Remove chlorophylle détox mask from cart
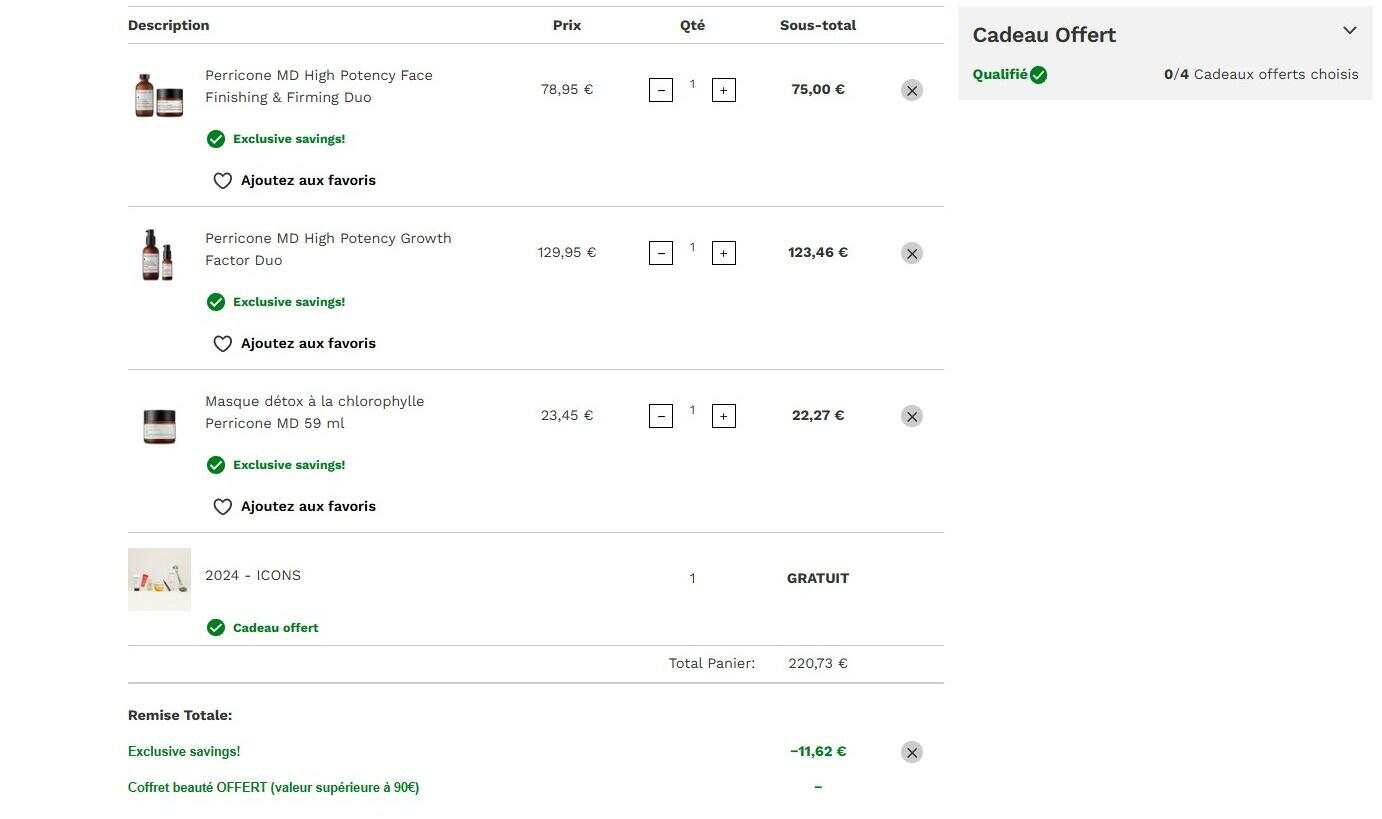The image size is (1382, 819). point(911,416)
